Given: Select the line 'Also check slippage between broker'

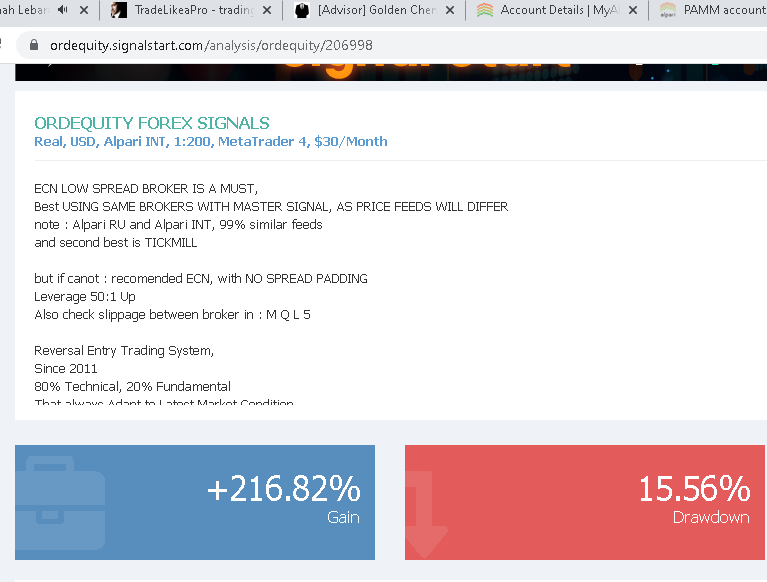Looking at the screenshot, I should 172,315.
